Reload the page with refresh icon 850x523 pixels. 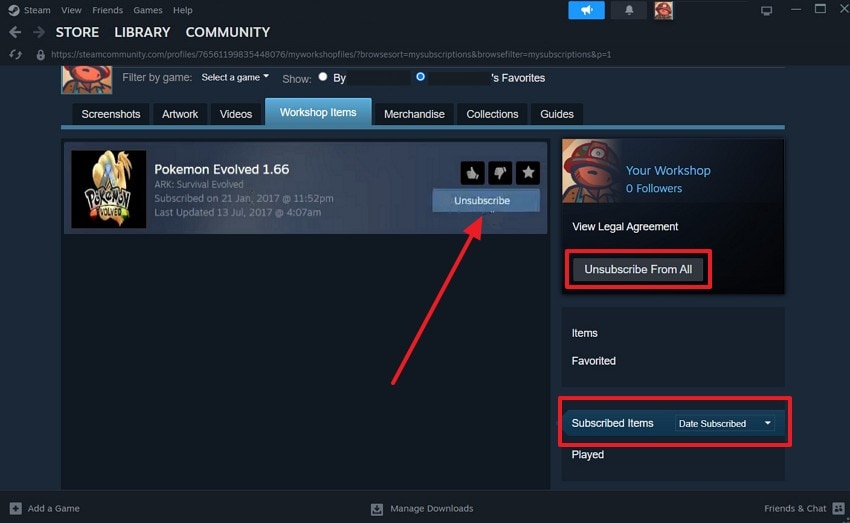pos(15,54)
